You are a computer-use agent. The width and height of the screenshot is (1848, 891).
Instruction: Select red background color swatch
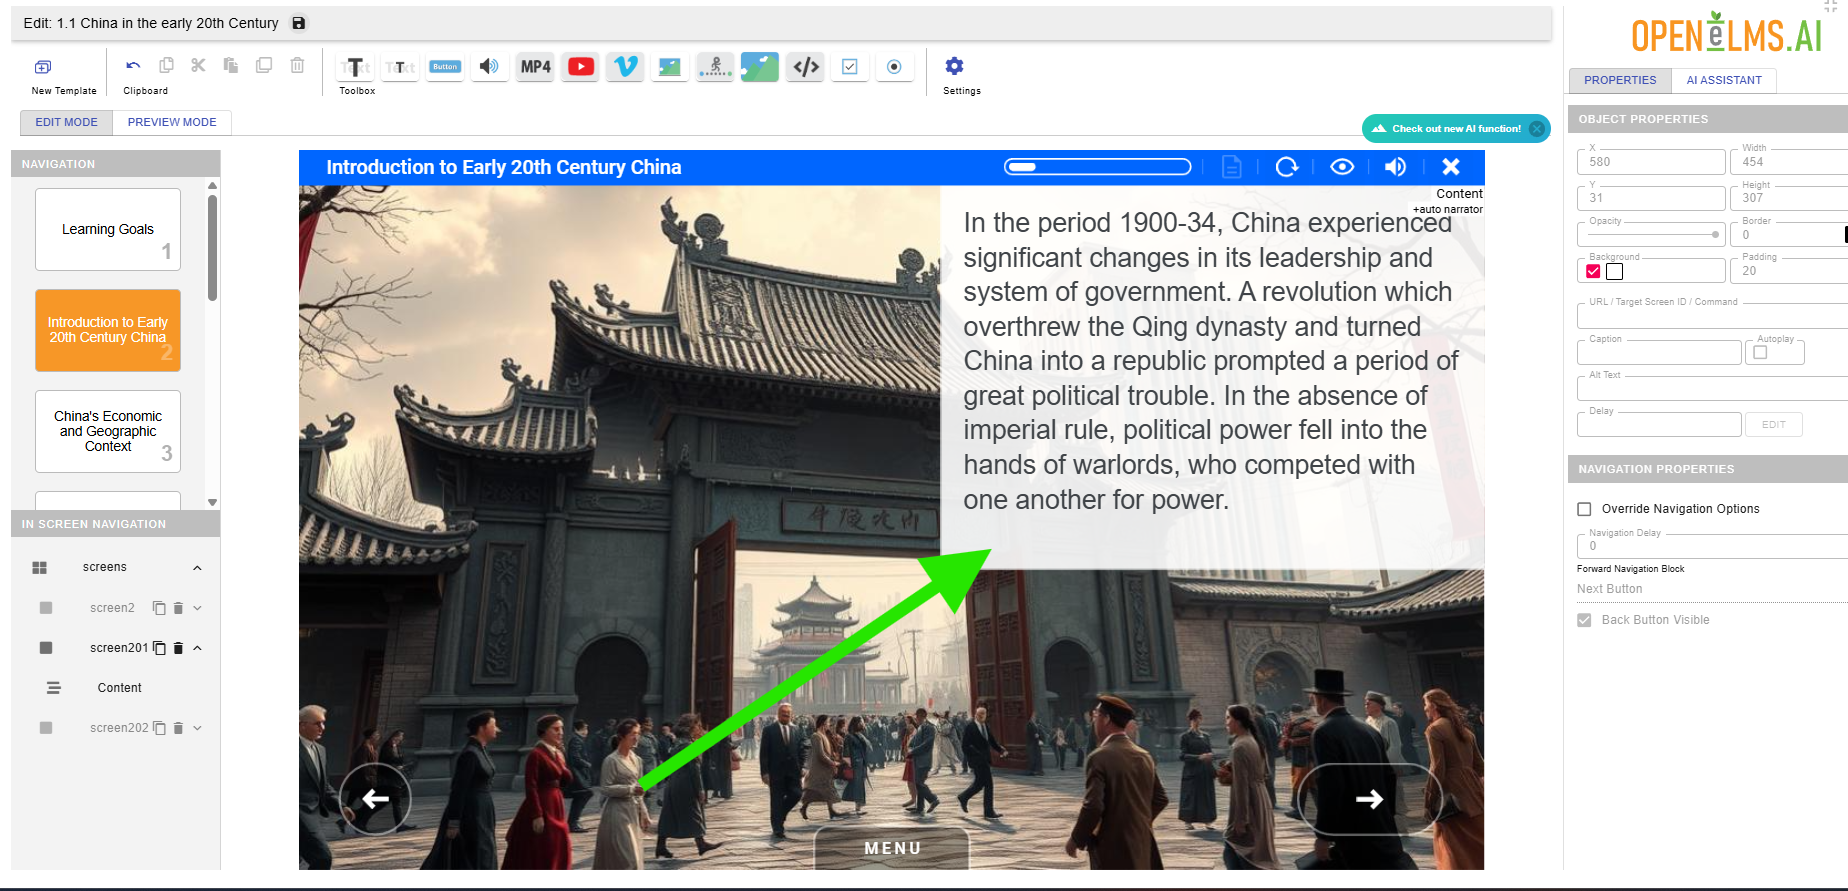(x=1594, y=271)
